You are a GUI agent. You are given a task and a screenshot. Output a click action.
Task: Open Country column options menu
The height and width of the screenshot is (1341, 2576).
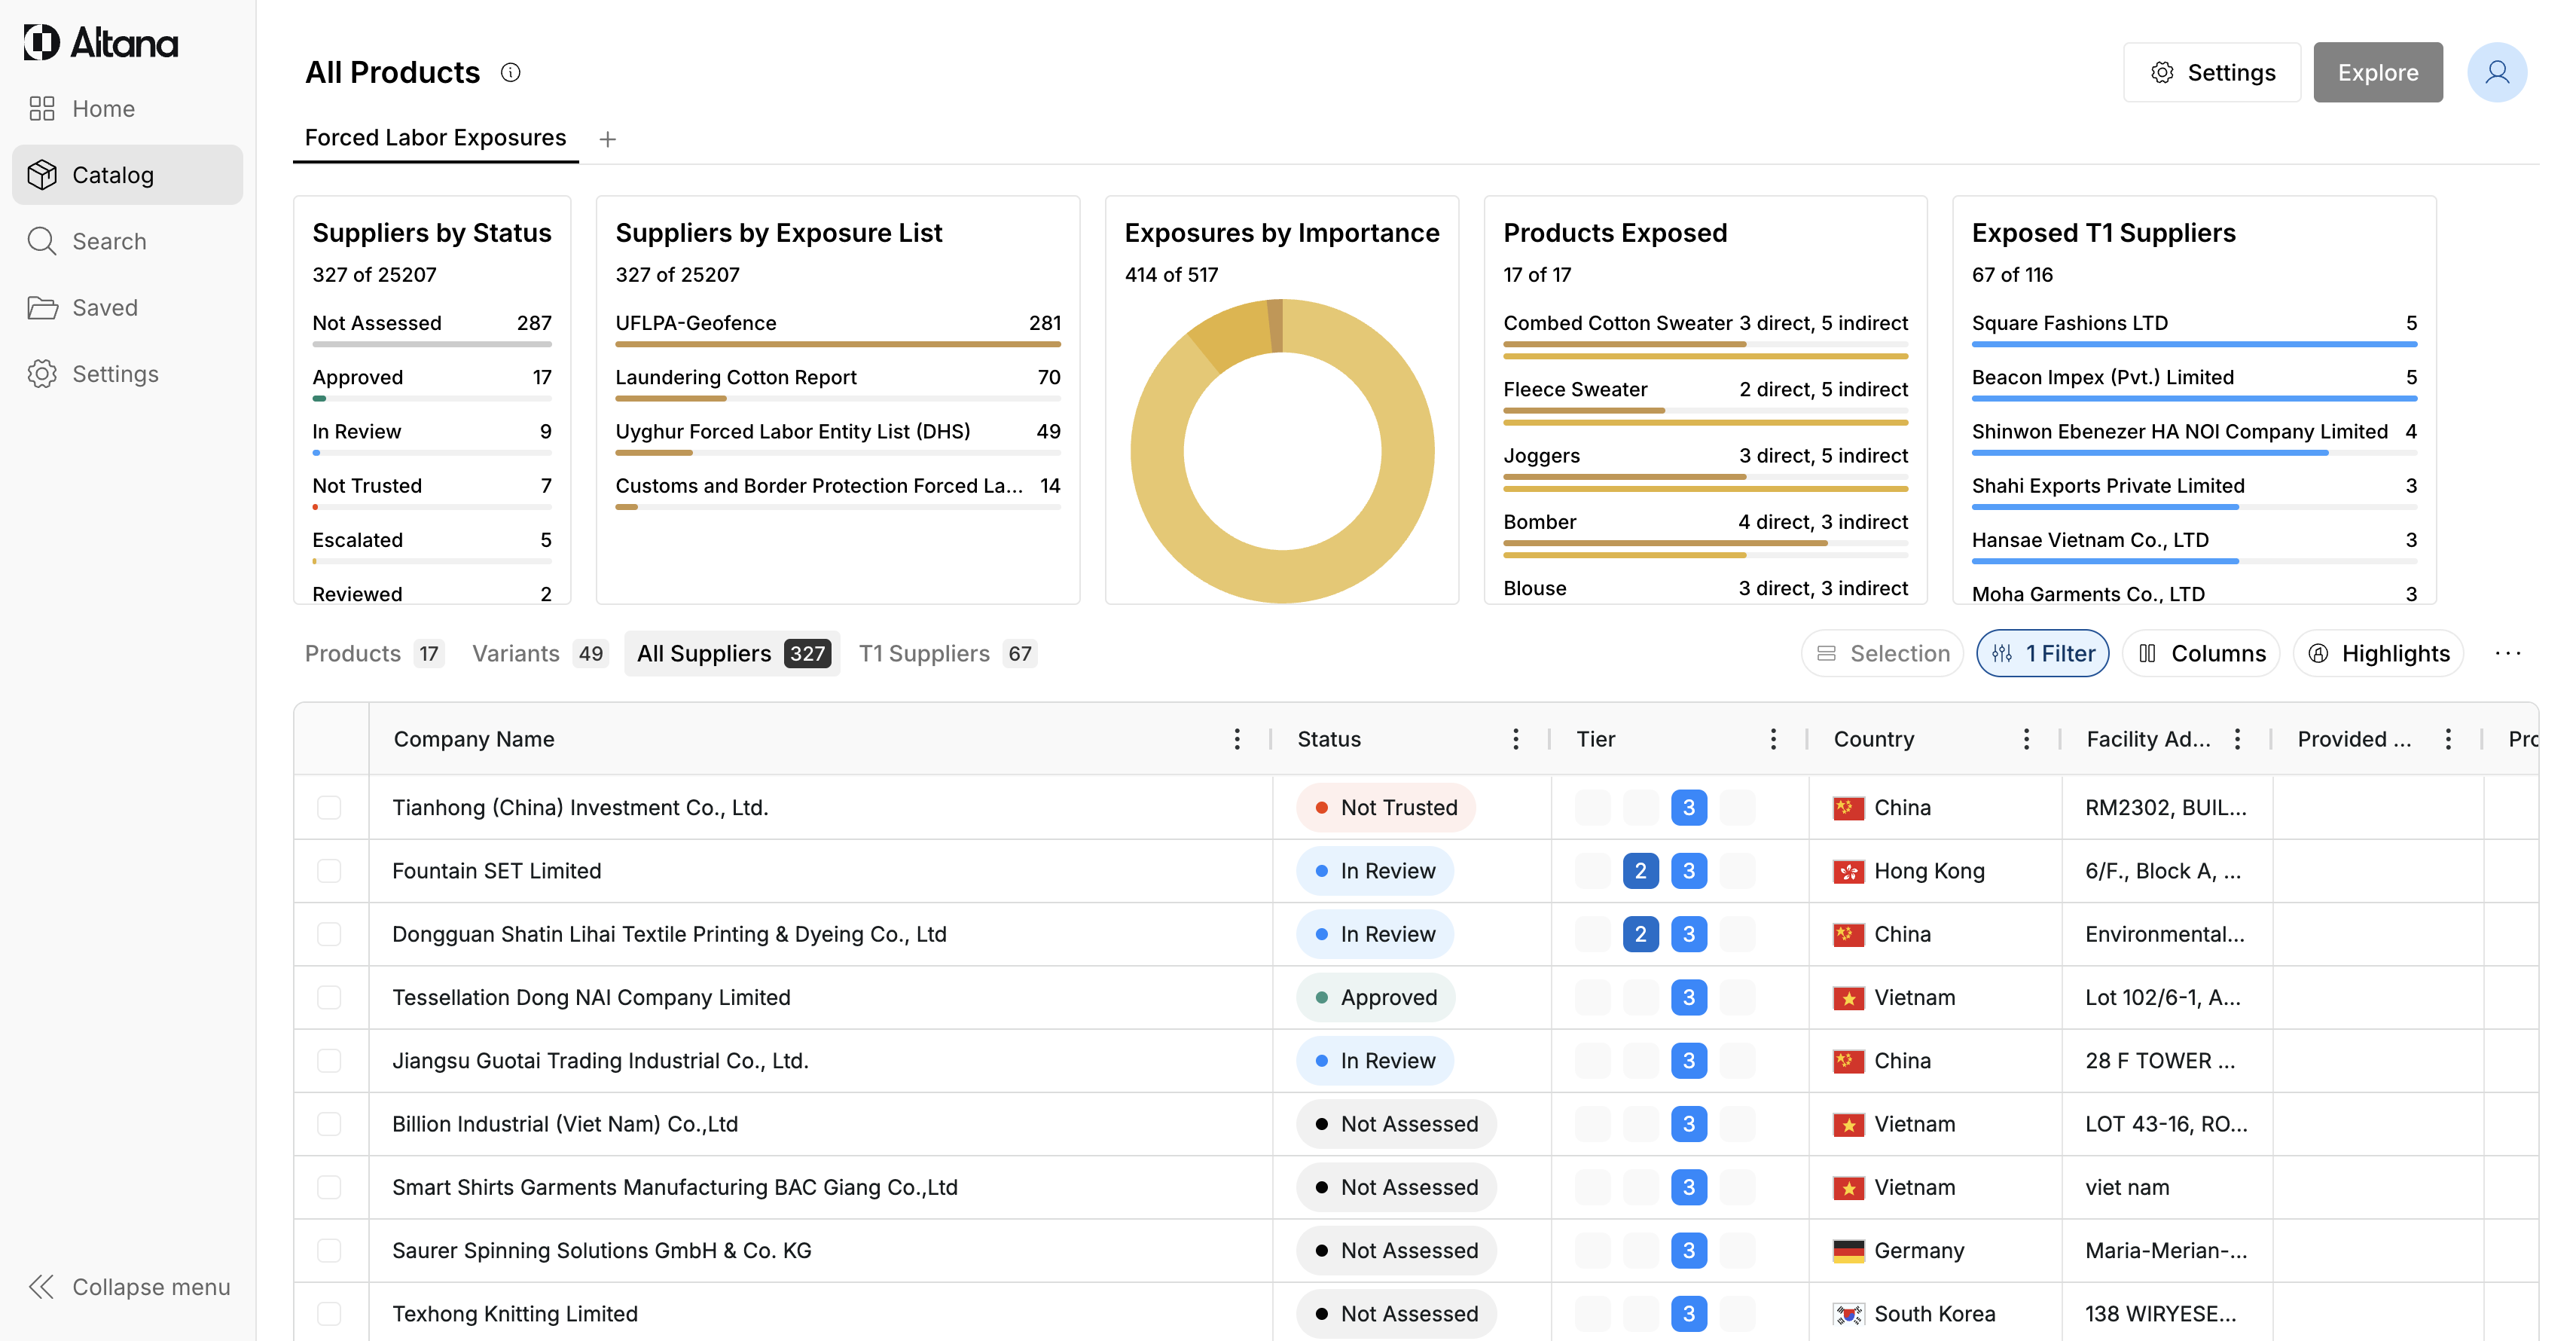pyautogui.click(x=2026, y=738)
